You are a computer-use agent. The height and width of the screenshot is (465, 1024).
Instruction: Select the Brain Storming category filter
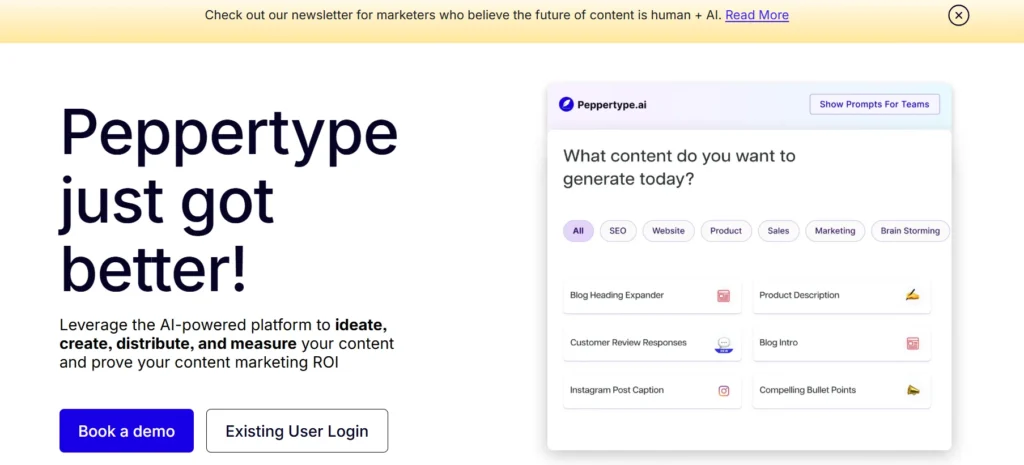(910, 231)
